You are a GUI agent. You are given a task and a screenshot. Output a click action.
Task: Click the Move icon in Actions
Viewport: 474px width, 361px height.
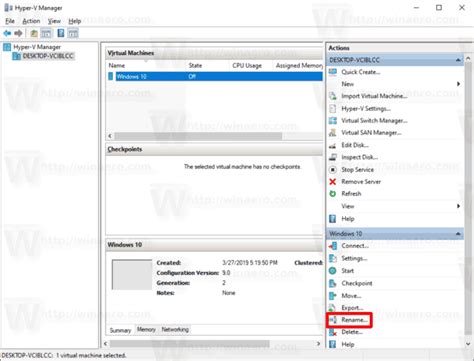333,296
